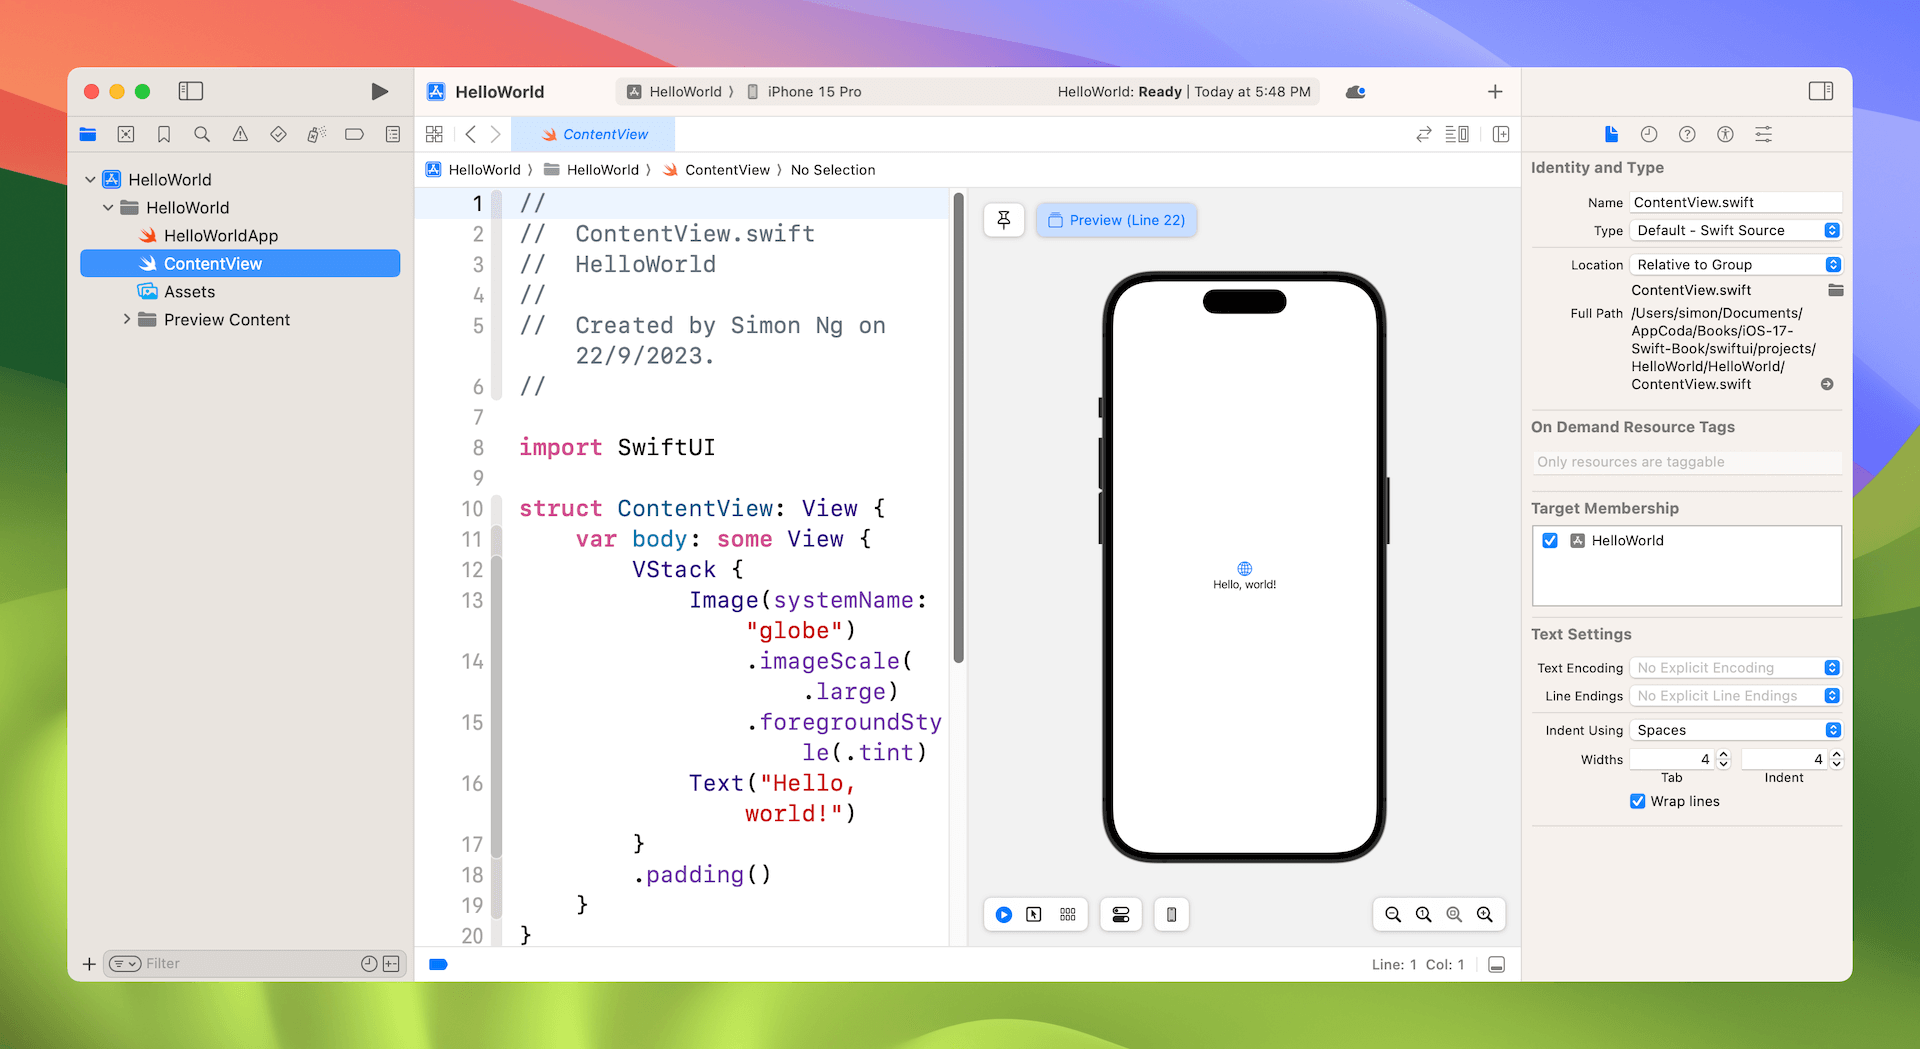
Task: Click the Preview (Line 22) button
Action: [1117, 220]
